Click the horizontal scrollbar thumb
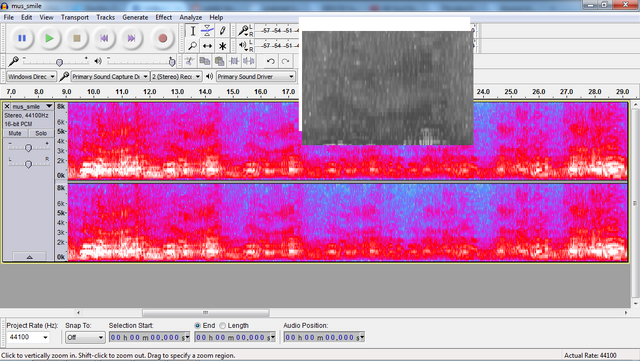Viewport: 640px width, 361px height. coord(206,313)
